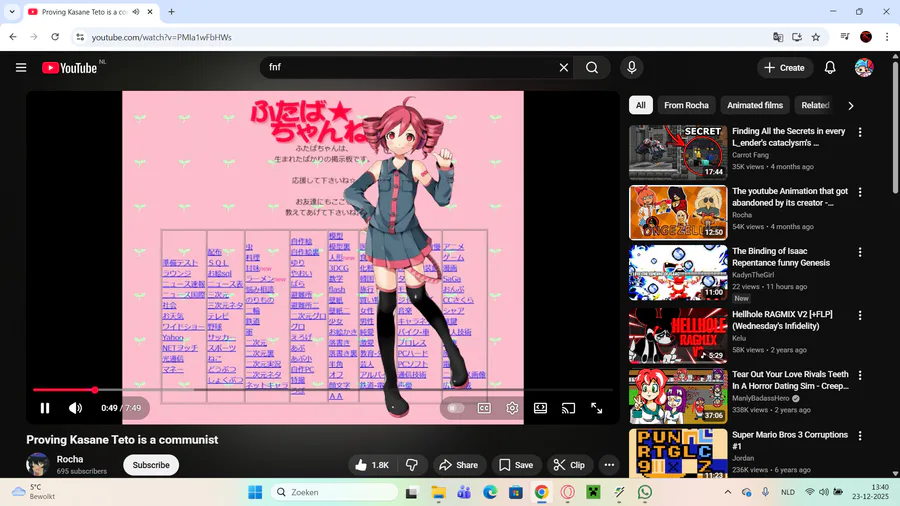Go to the YouTube home logo
The image size is (900, 506).
(69, 68)
